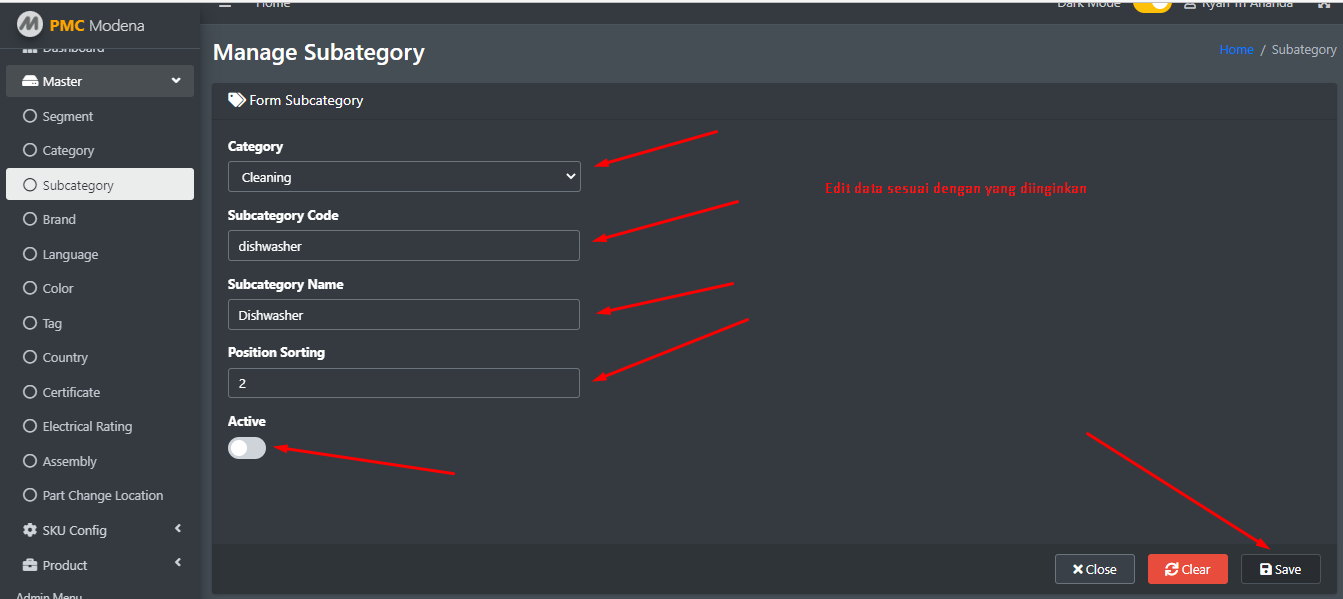Screen dimensions: 1343x599
Task: Open the Category dropdown showing Cleaning
Action: coord(404,177)
